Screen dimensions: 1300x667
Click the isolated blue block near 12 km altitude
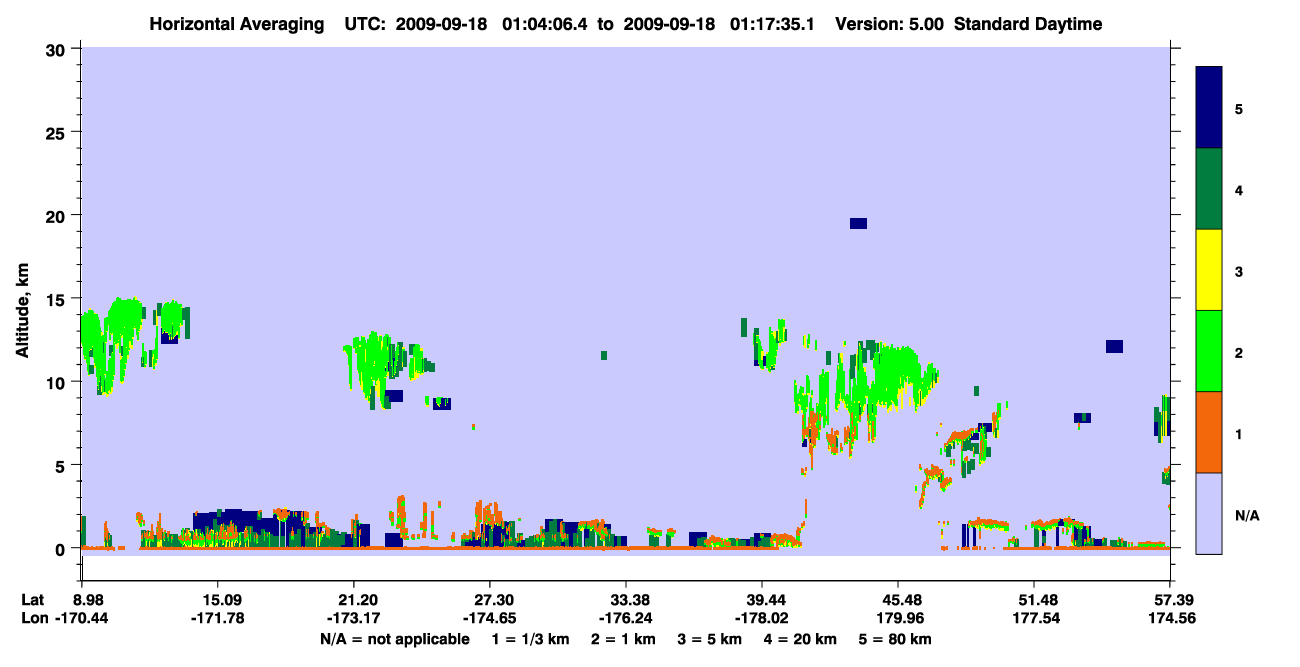[1114, 346]
